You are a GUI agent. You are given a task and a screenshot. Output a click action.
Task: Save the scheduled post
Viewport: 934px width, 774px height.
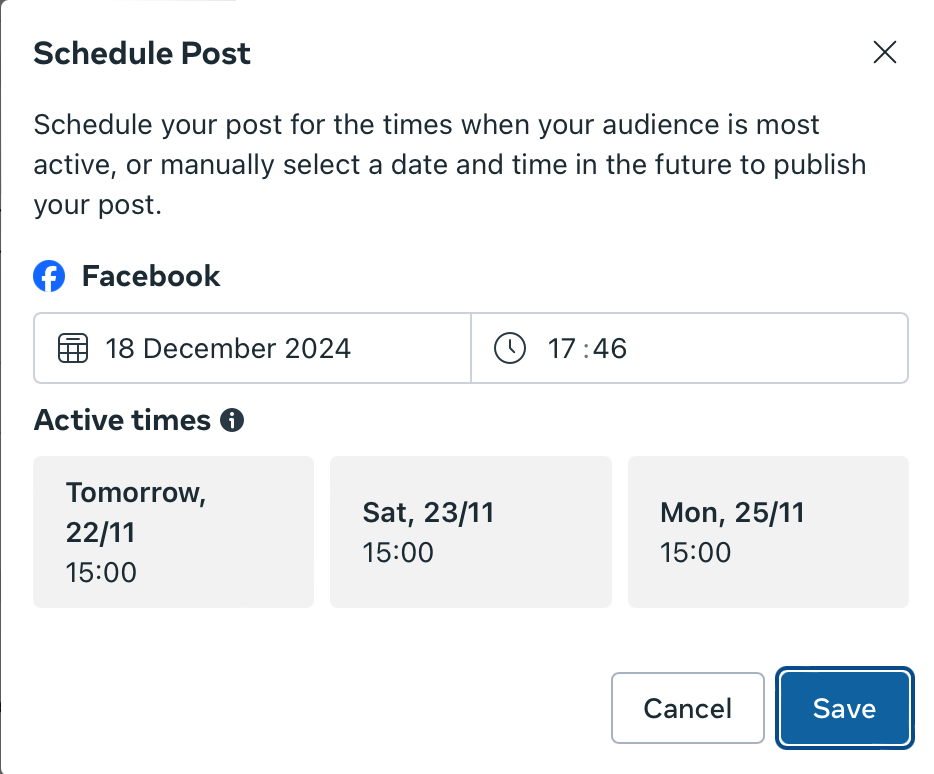[845, 708]
